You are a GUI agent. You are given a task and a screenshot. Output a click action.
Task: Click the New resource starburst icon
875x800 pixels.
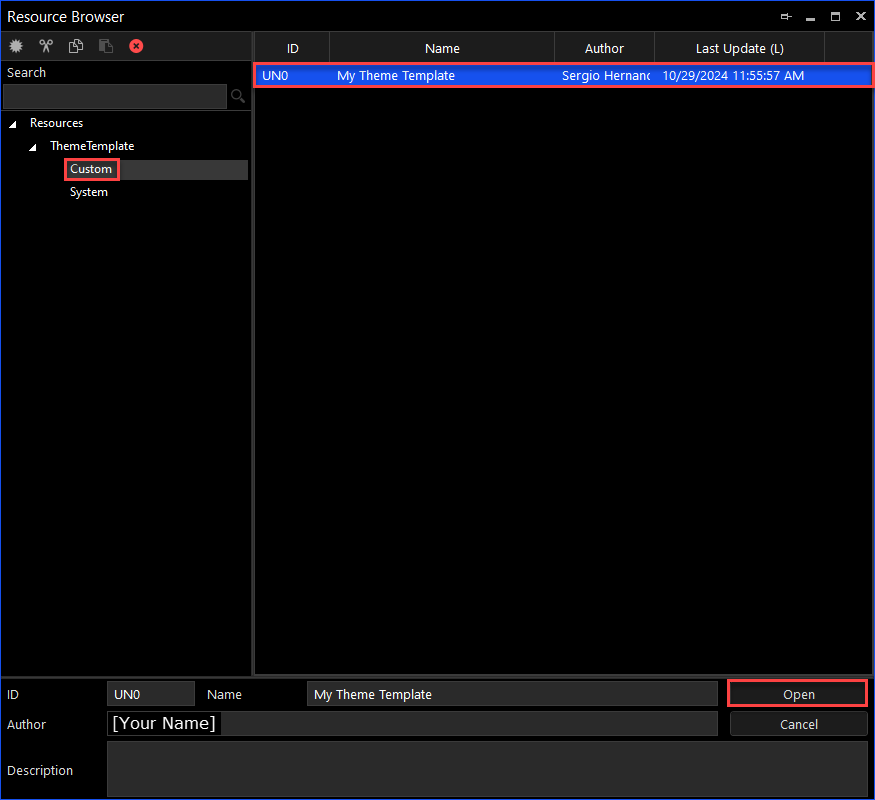[x=16, y=46]
